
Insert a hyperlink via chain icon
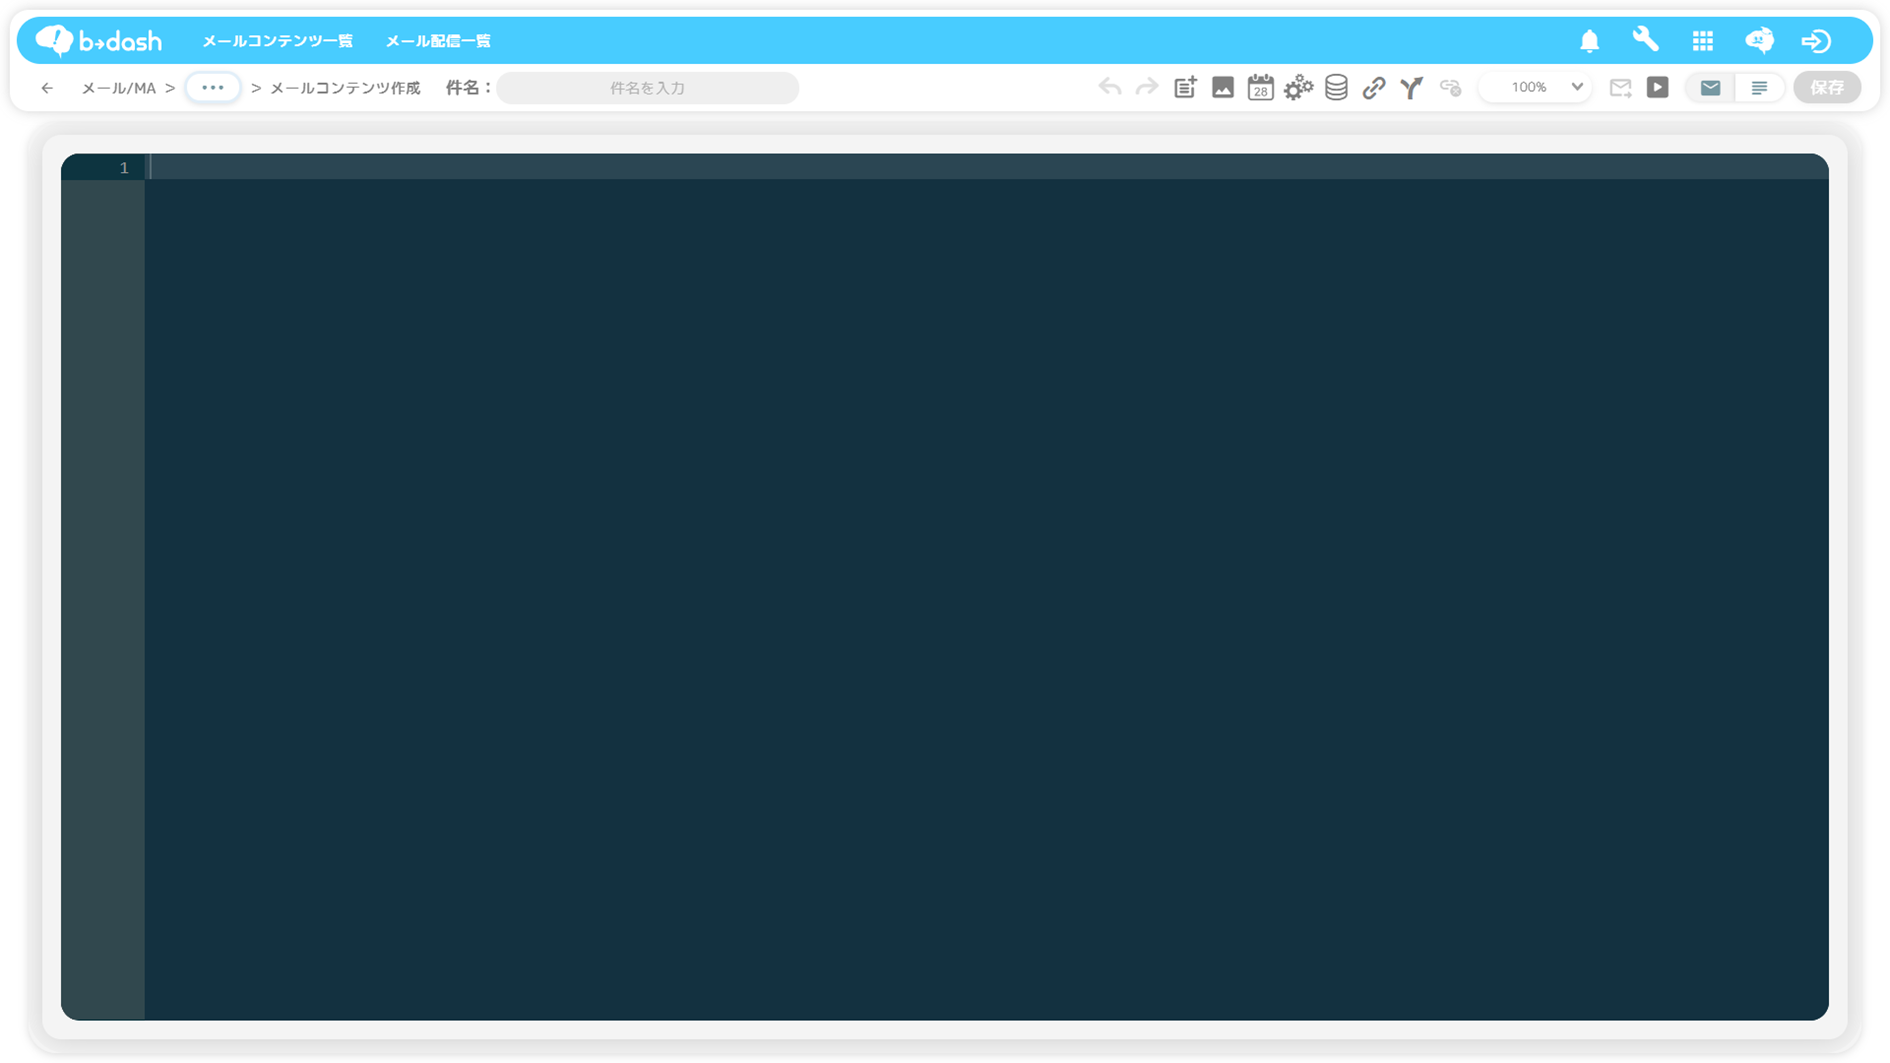[1374, 88]
